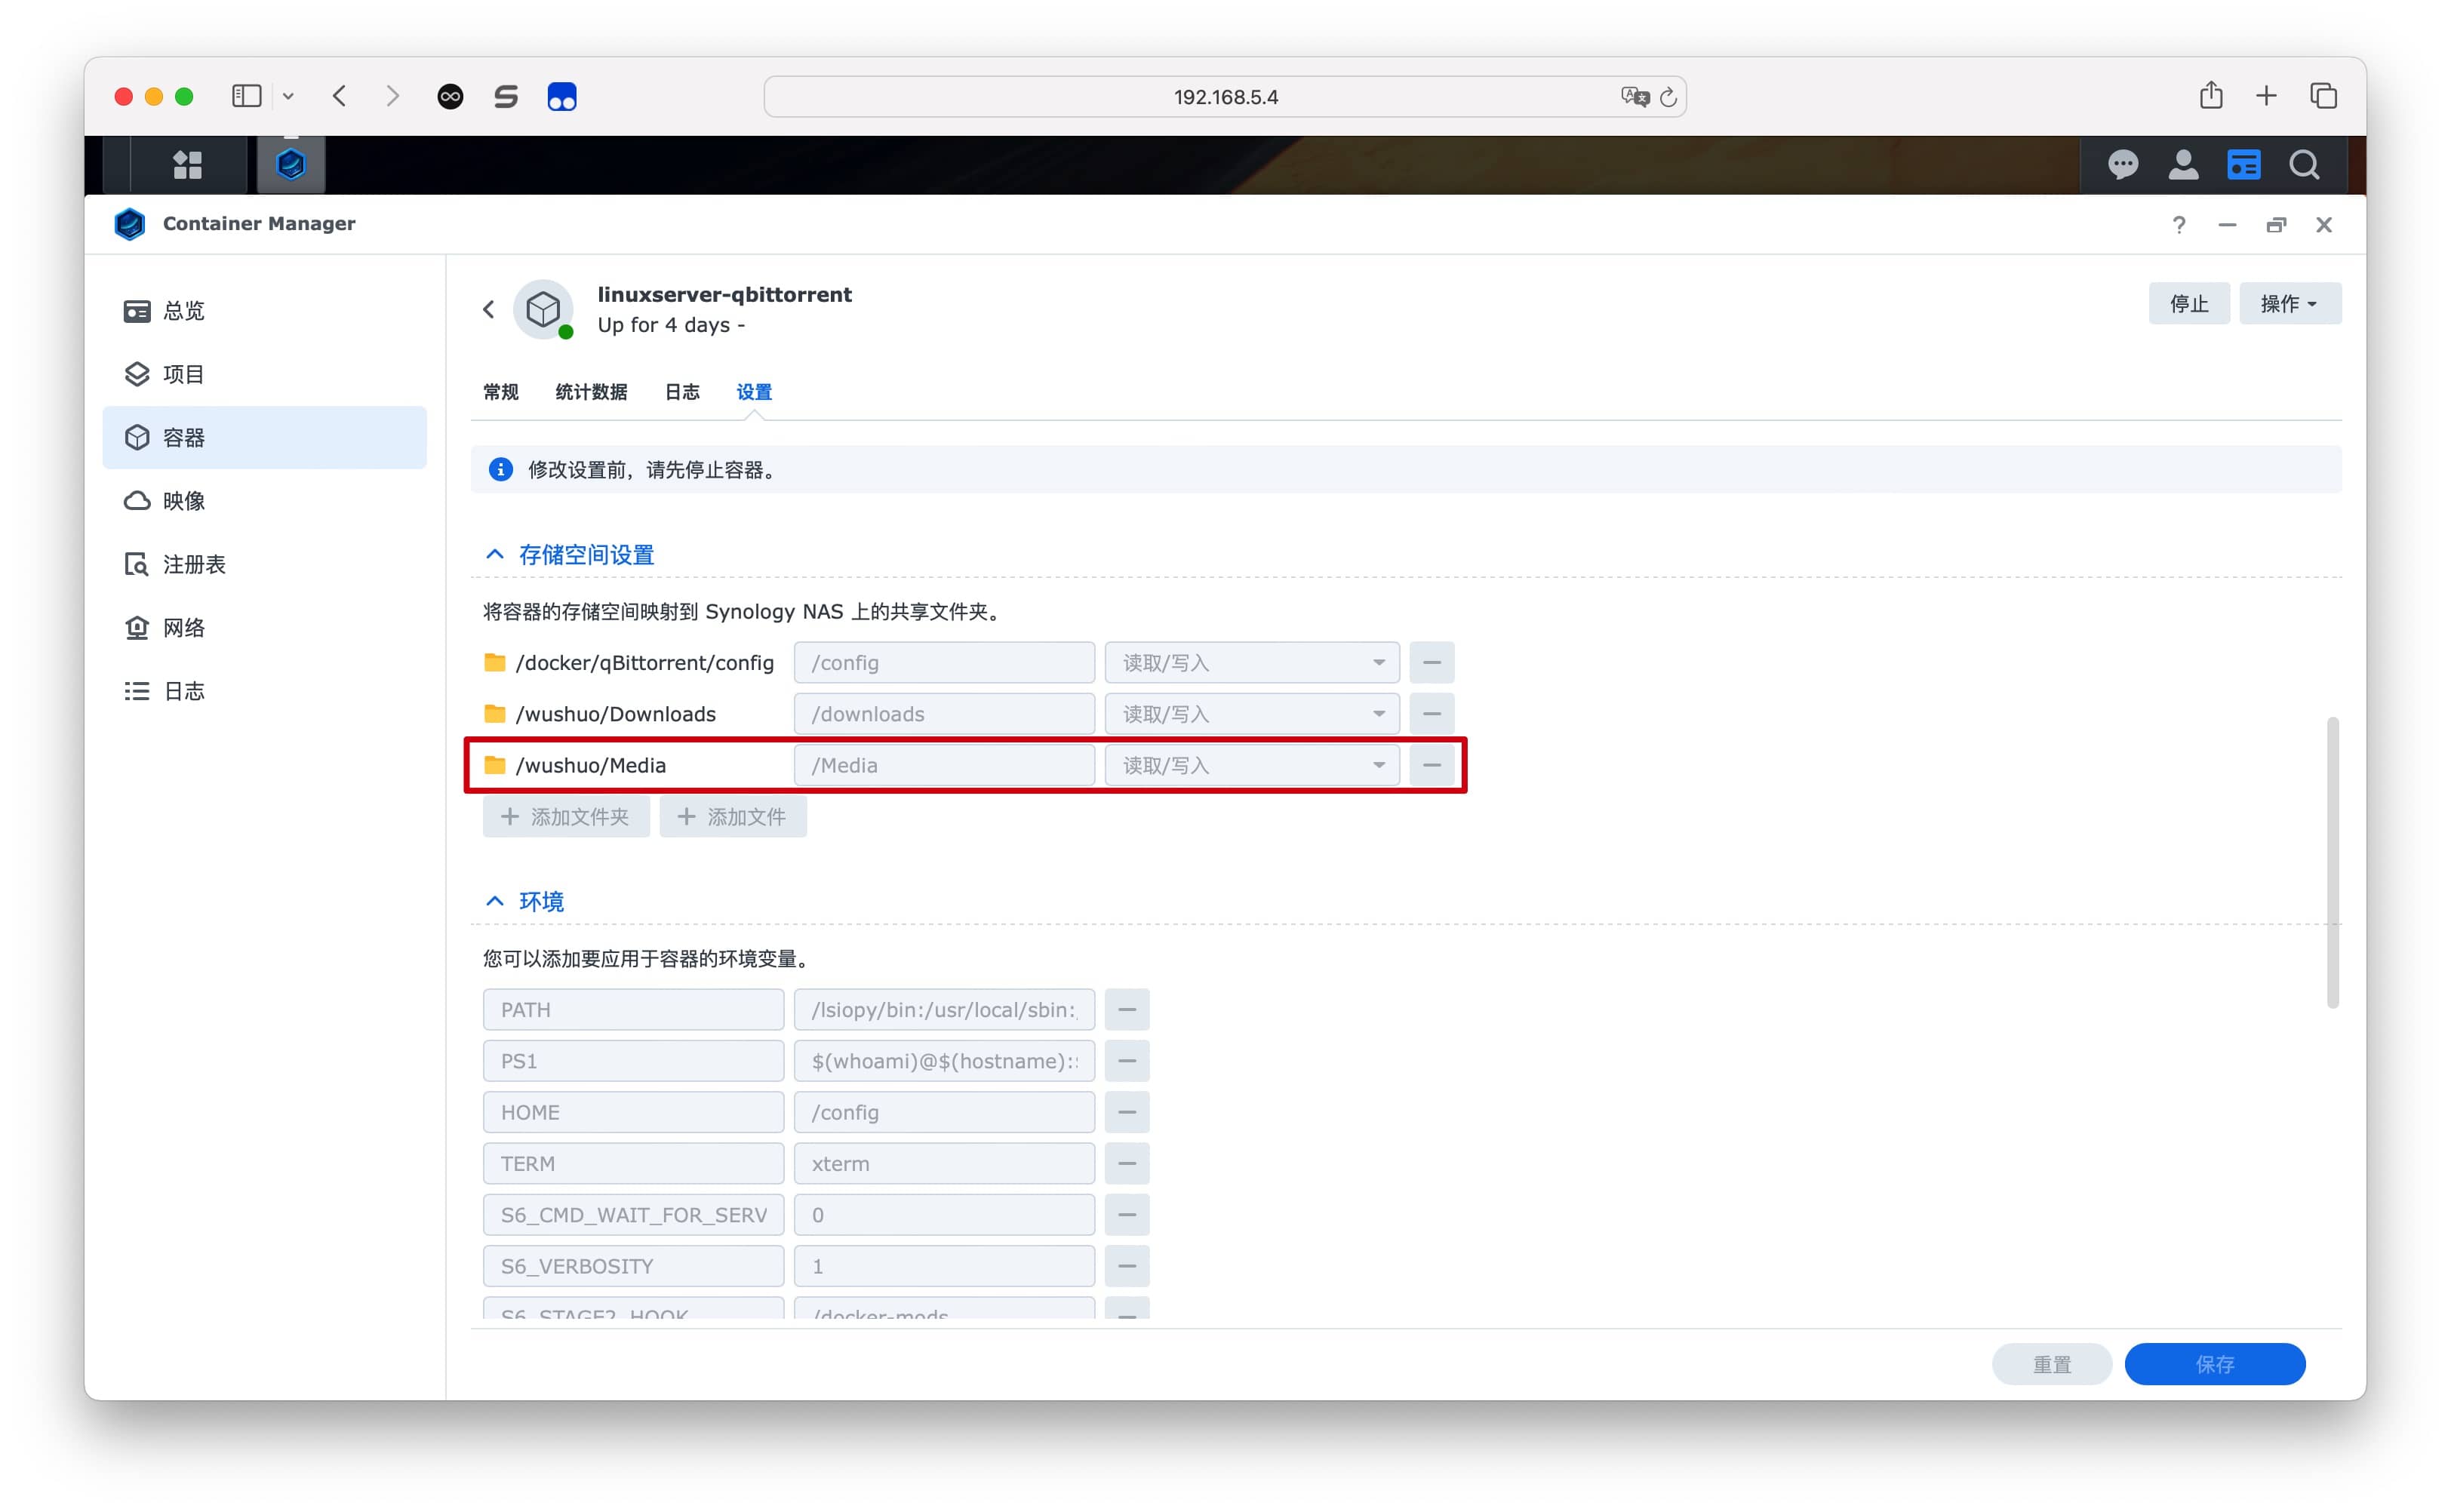Viewport: 2451px width, 1512px height.
Task: Click the Safari sidebar toggle icon
Action: tap(246, 96)
